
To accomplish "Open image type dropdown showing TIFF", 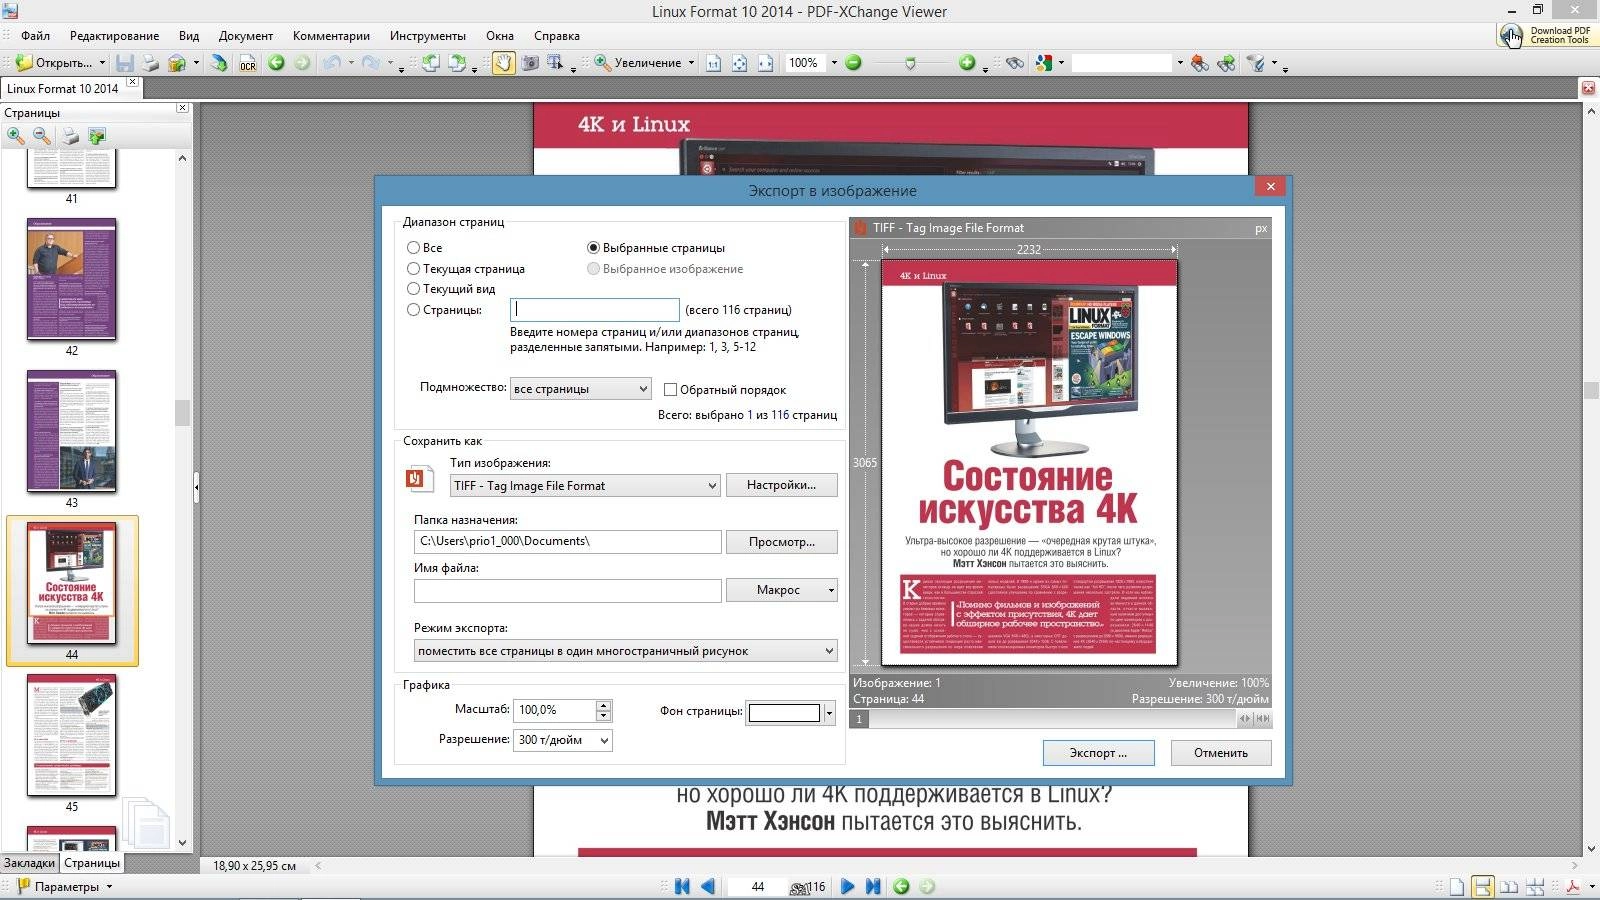I will coord(585,485).
